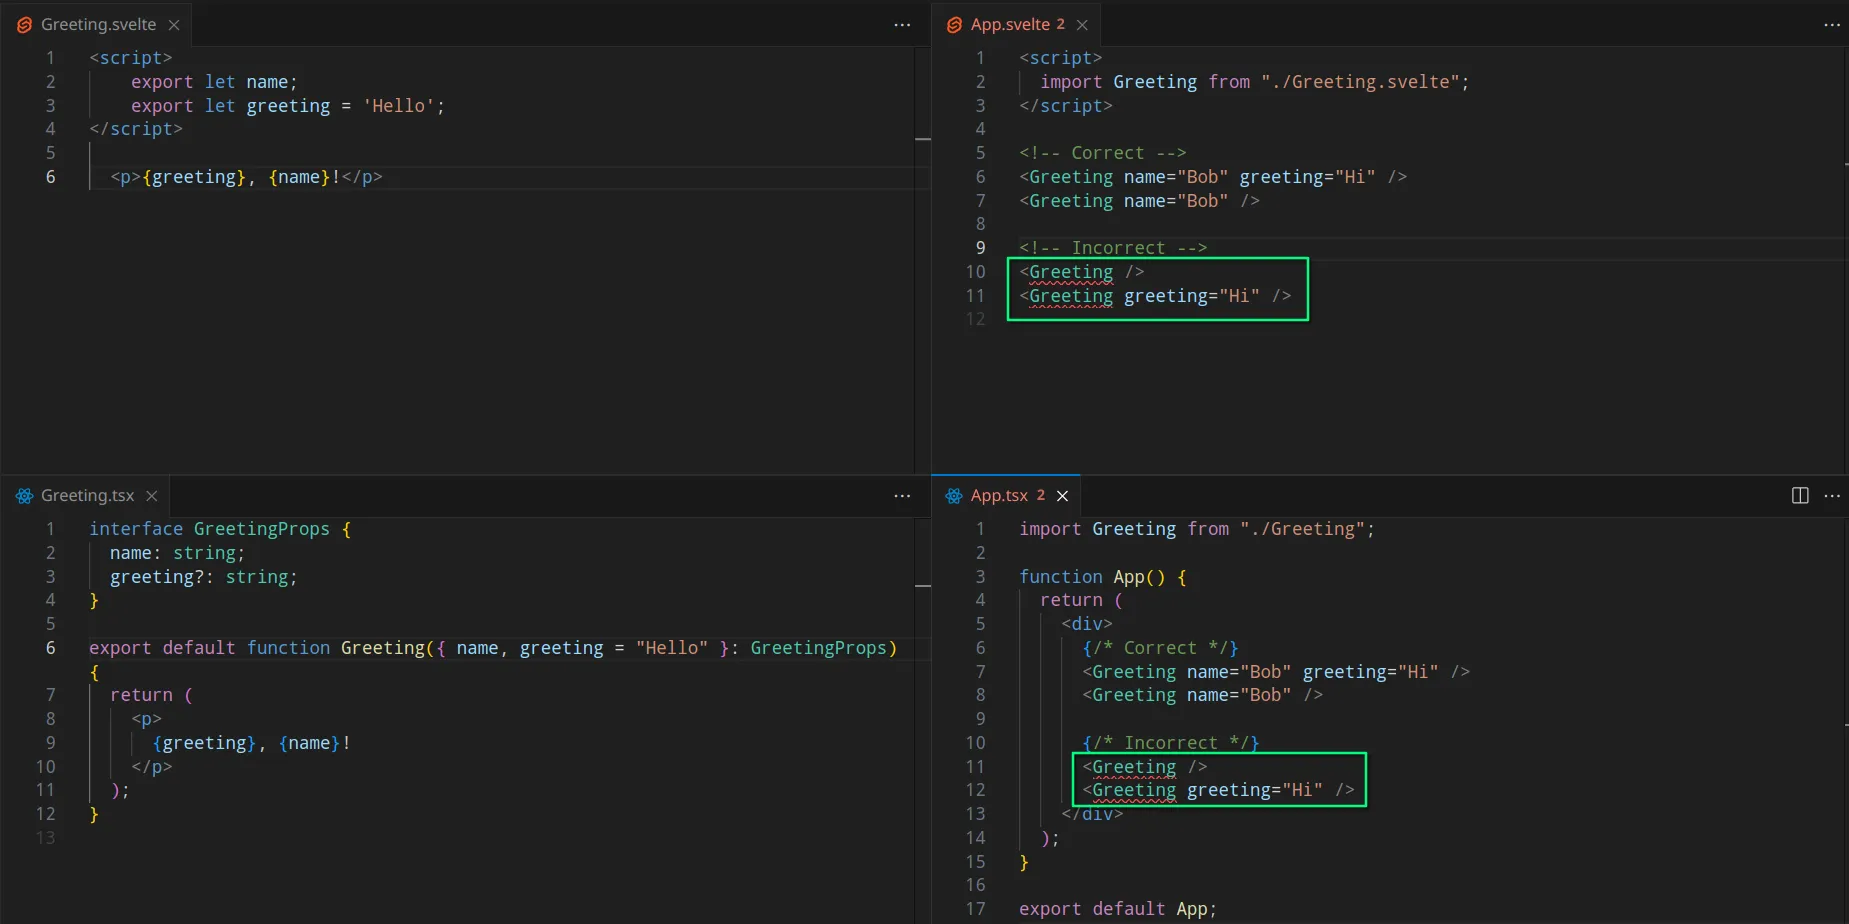Screen dimensions: 1849x924
Task: Click errored Greeting tag on App.svelte line 10
Action: click(1071, 272)
